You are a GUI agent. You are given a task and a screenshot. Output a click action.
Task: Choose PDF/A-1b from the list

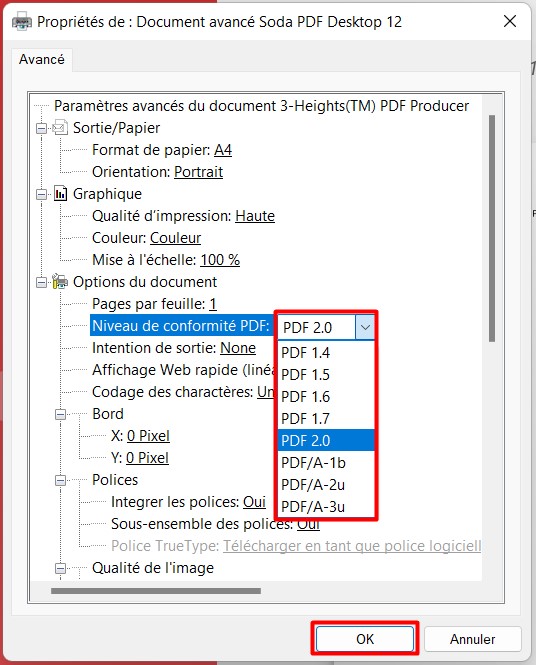click(x=326, y=462)
